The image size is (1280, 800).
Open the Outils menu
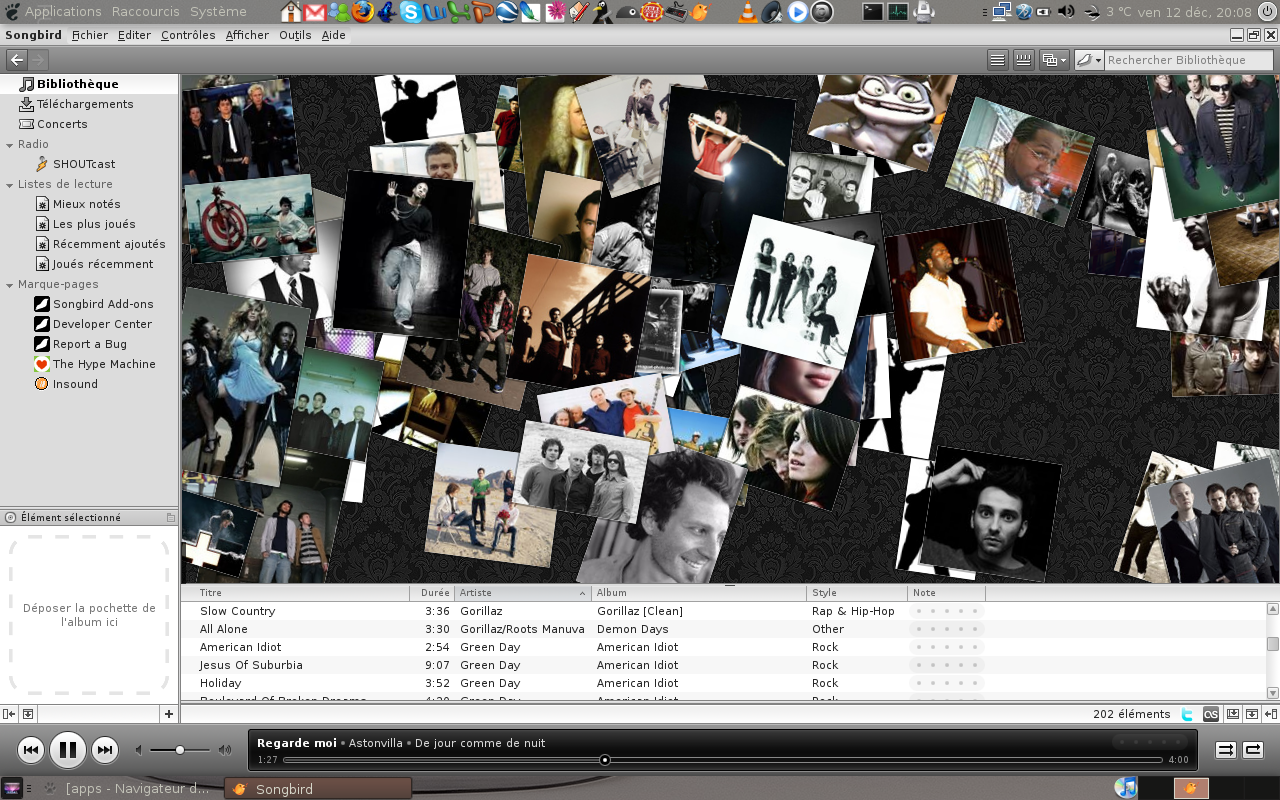pos(295,35)
